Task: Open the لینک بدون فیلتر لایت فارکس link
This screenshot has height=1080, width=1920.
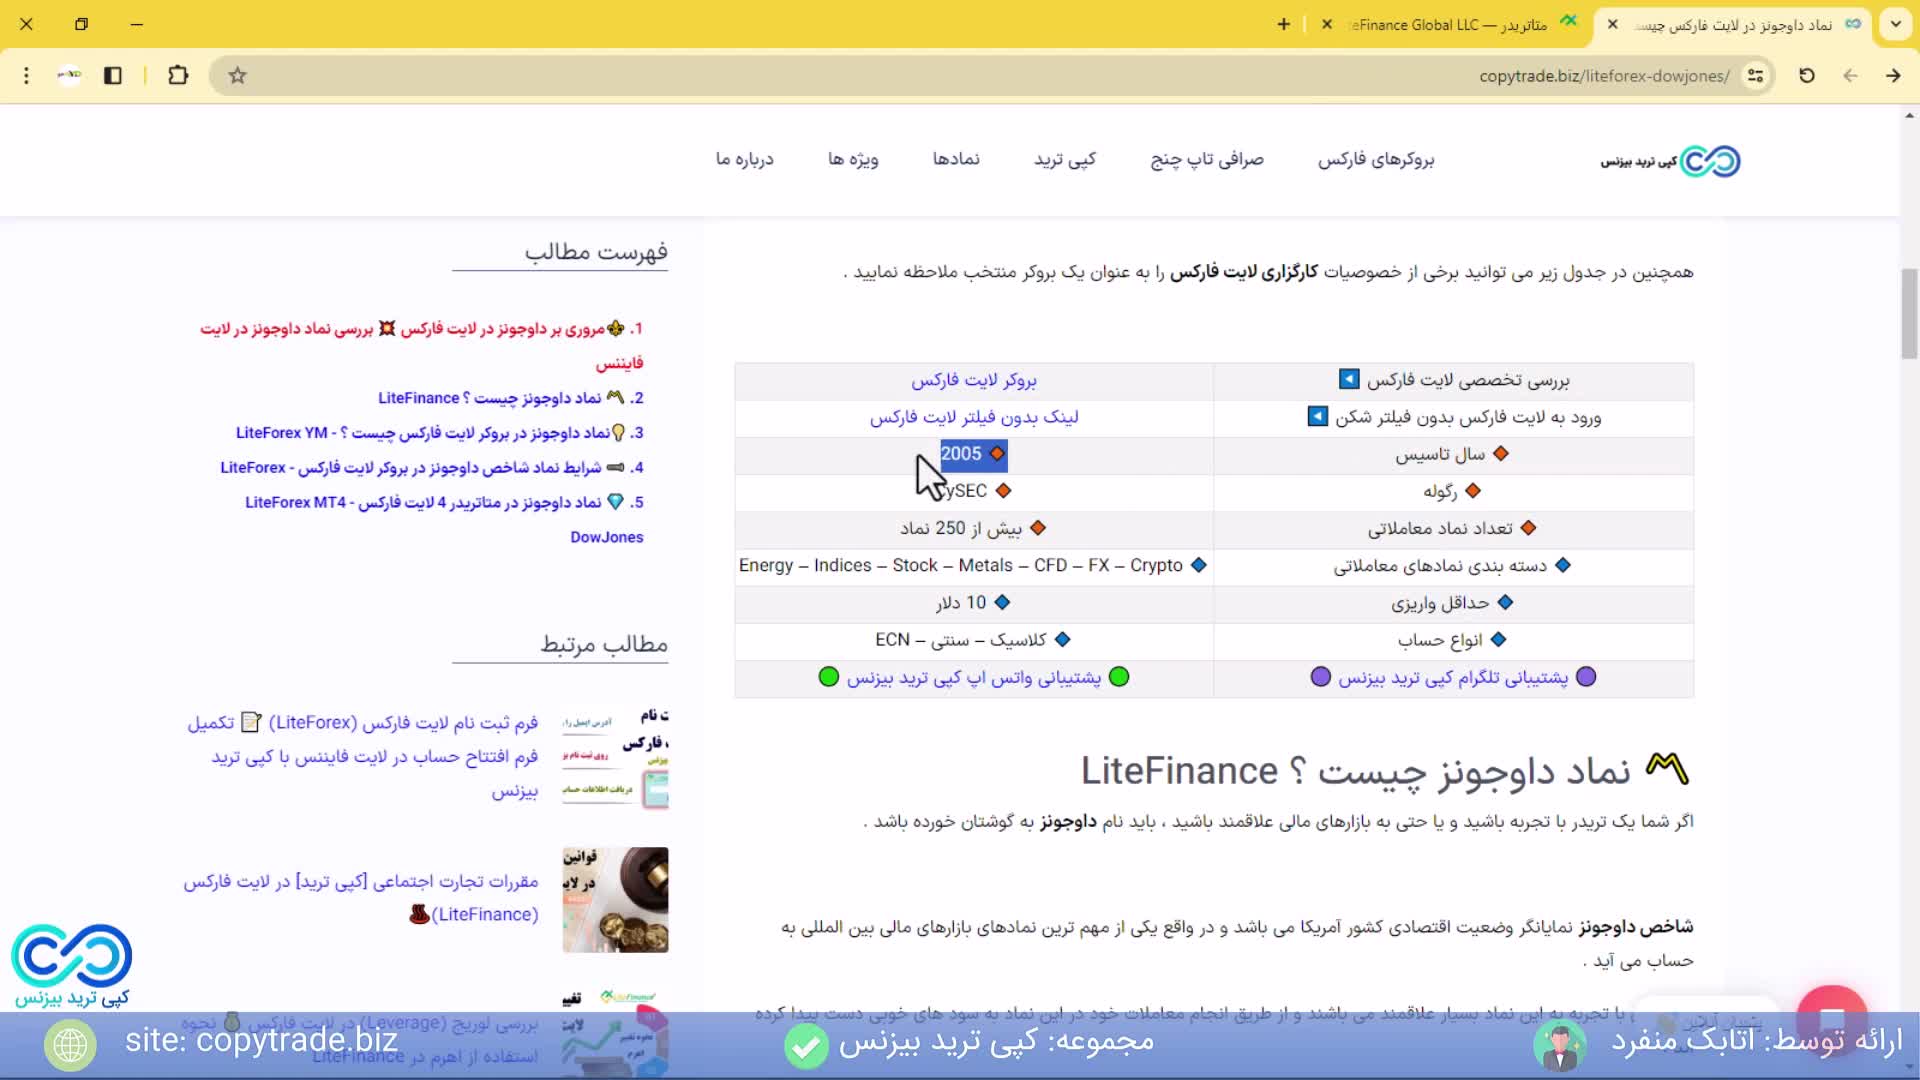Action: [973, 418]
